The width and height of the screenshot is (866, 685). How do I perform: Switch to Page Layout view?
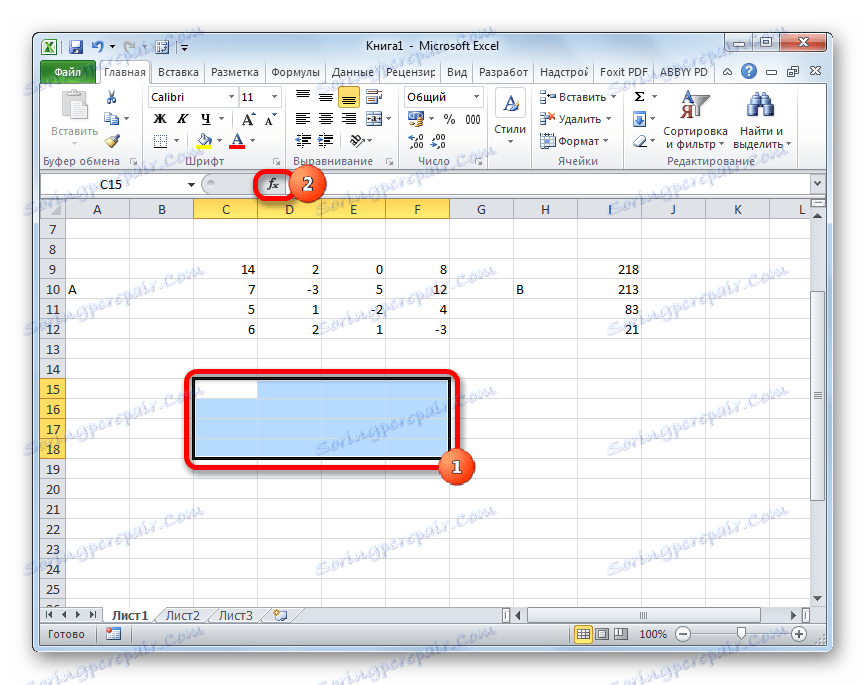[x=602, y=634]
